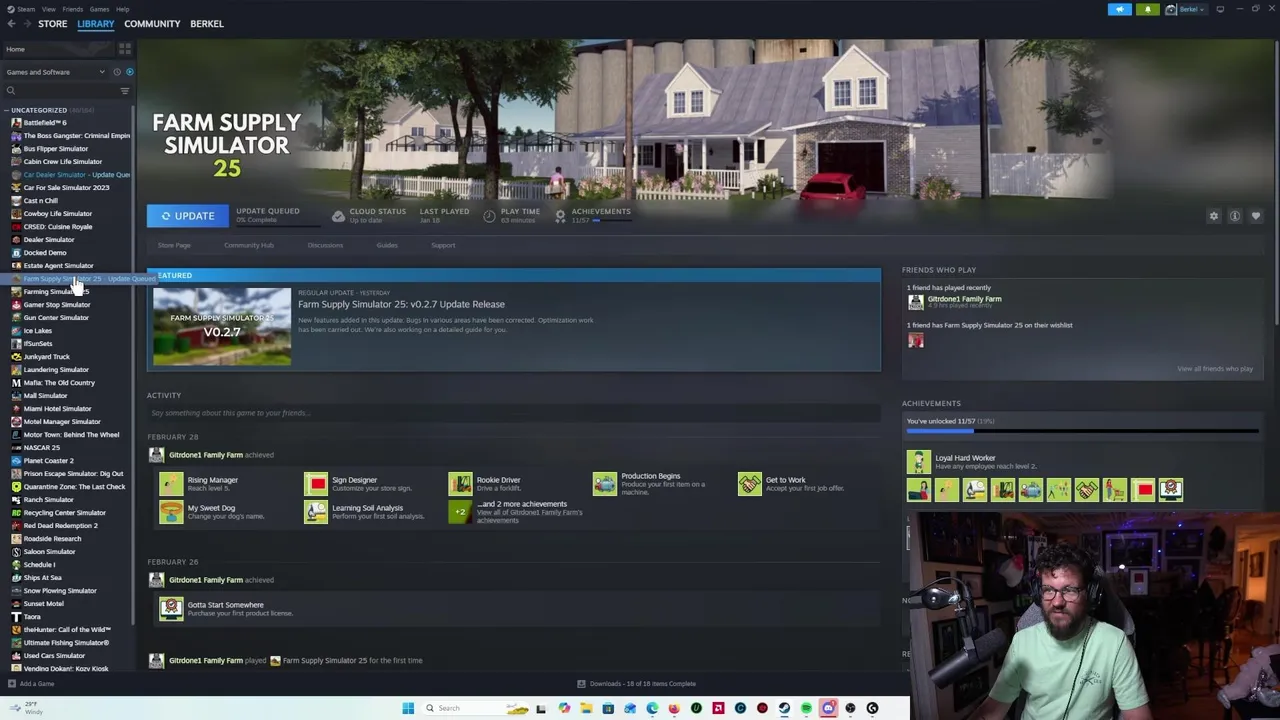Image resolution: width=1280 pixels, height=720 pixels.
Task: Open the Windows Start button
Action: [x=408, y=708]
